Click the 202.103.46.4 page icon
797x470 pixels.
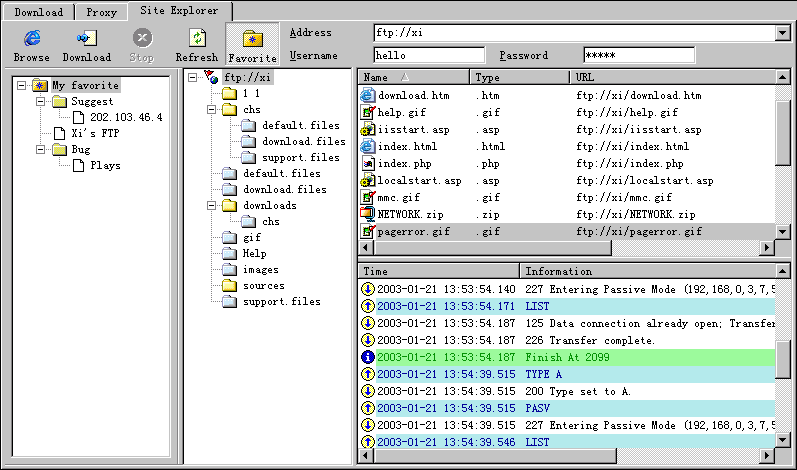(x=78, y=117)
